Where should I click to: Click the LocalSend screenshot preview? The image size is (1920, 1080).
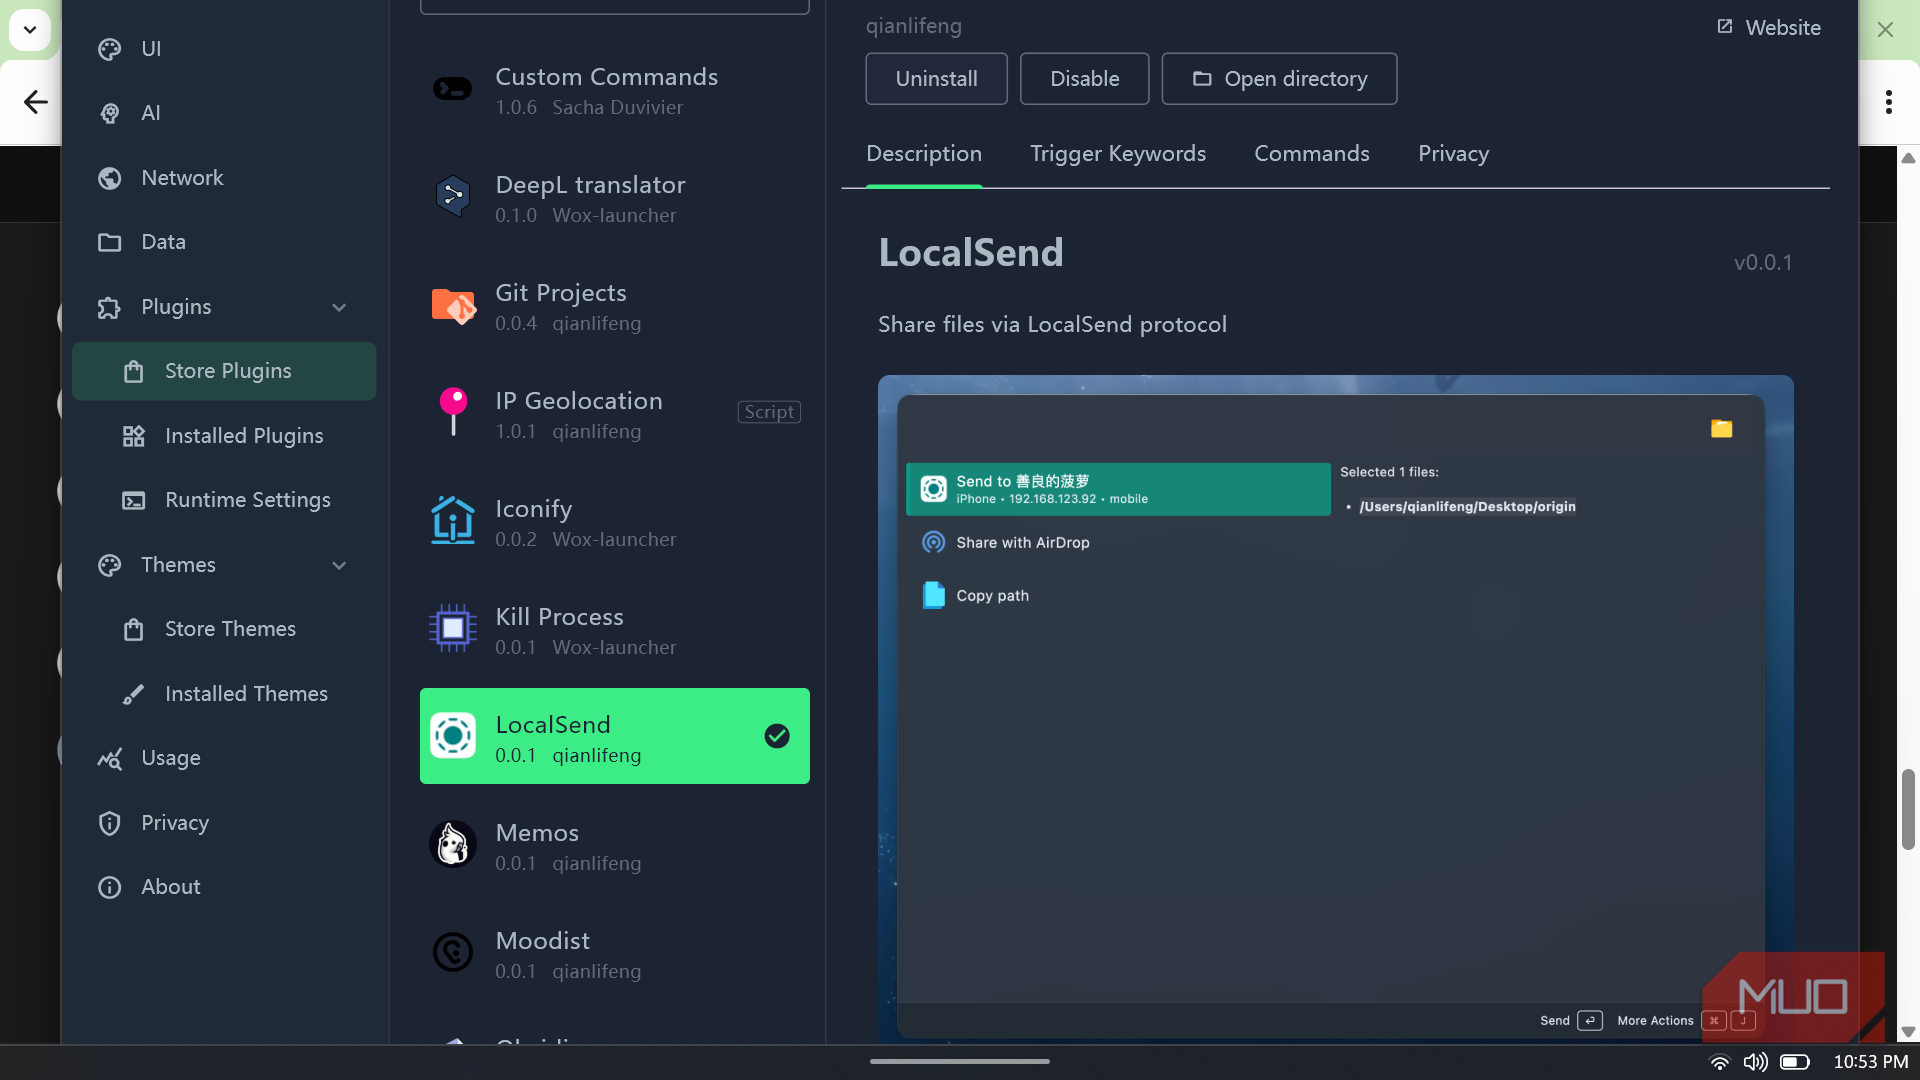1335,708
